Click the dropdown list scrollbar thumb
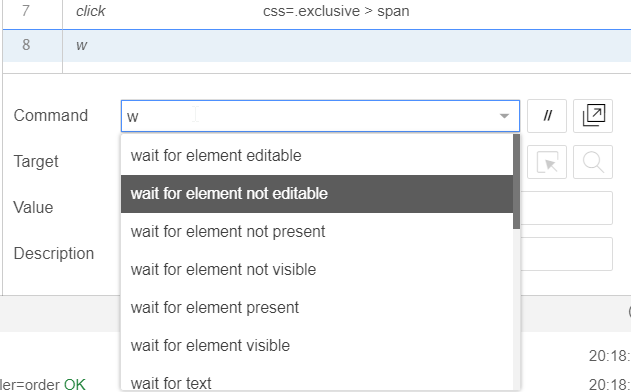 pos(516,181)
